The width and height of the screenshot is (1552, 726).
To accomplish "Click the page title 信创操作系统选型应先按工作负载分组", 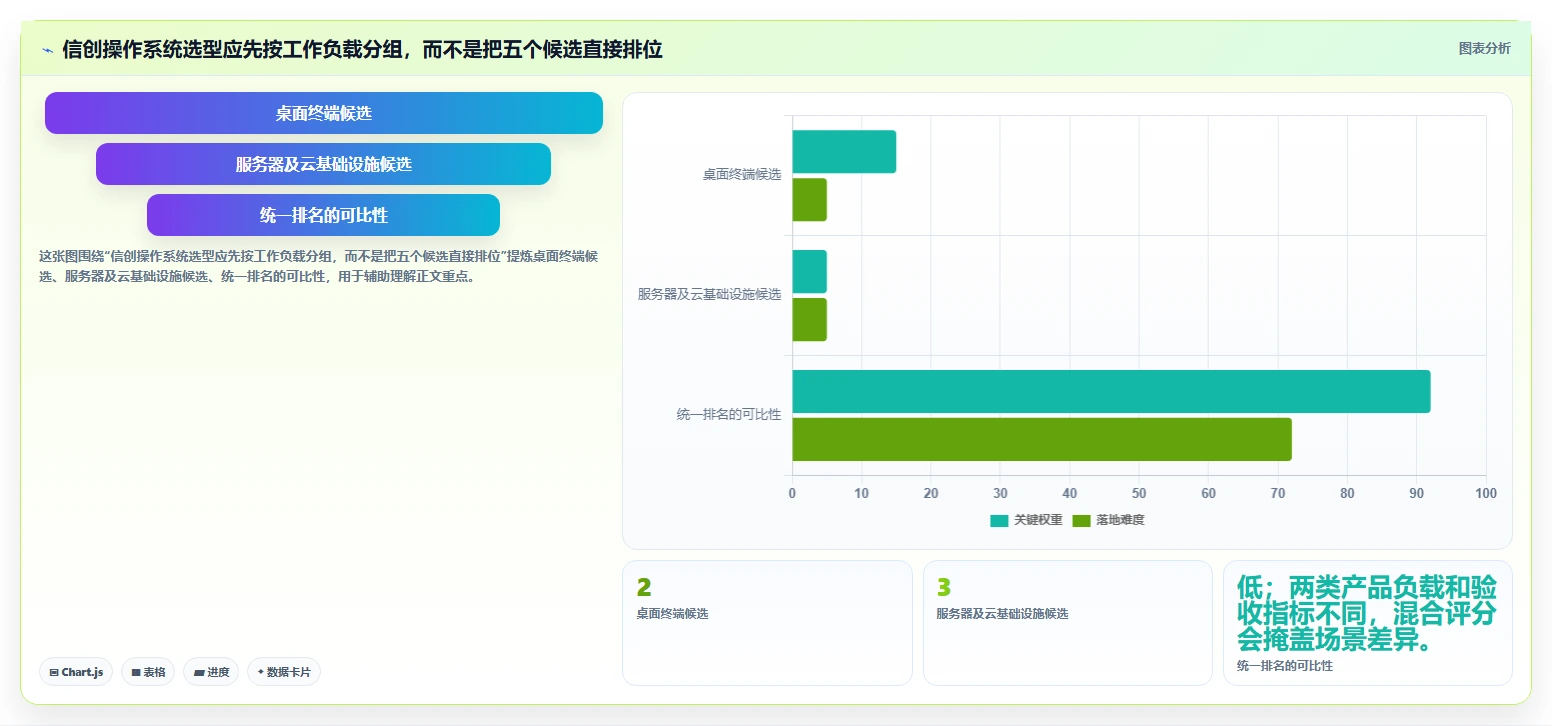I will [362, 49].
